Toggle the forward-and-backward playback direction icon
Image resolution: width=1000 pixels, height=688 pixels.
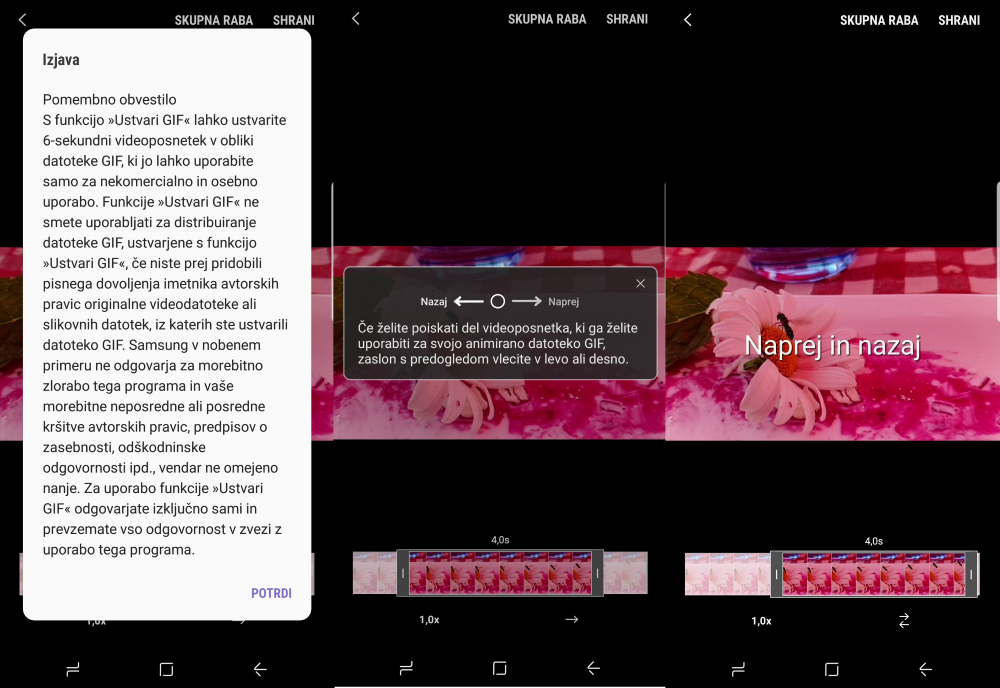click(904, 620)
